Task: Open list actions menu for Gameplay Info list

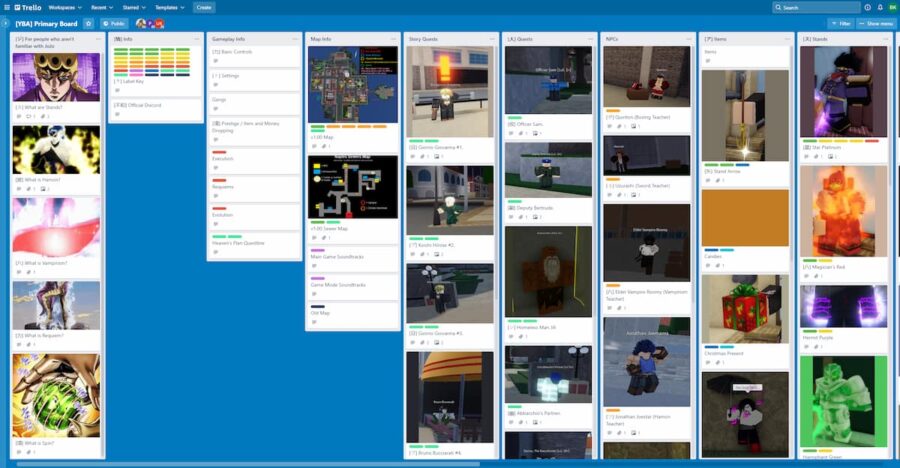Action: pyautogui.click(x=295, y=39)
